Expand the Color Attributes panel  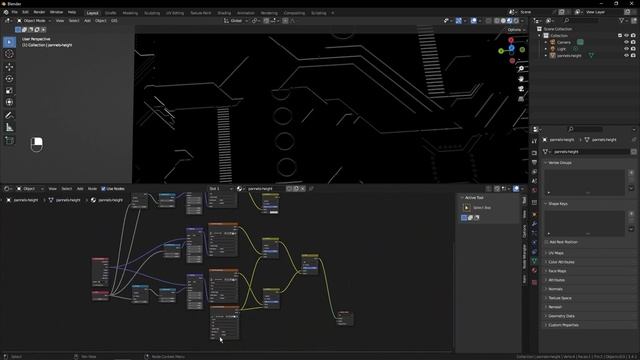561,262
